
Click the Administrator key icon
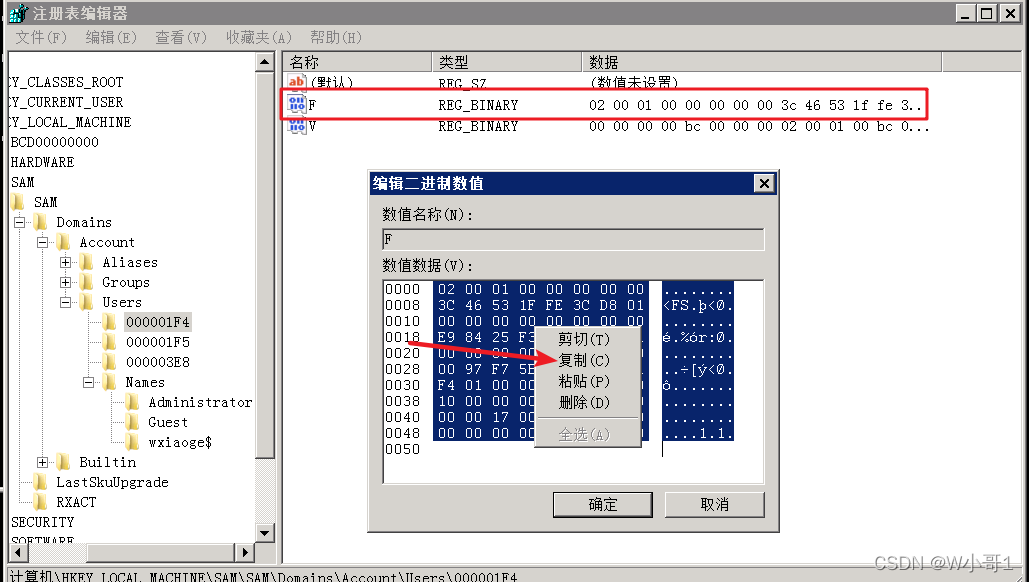(130, 402)
